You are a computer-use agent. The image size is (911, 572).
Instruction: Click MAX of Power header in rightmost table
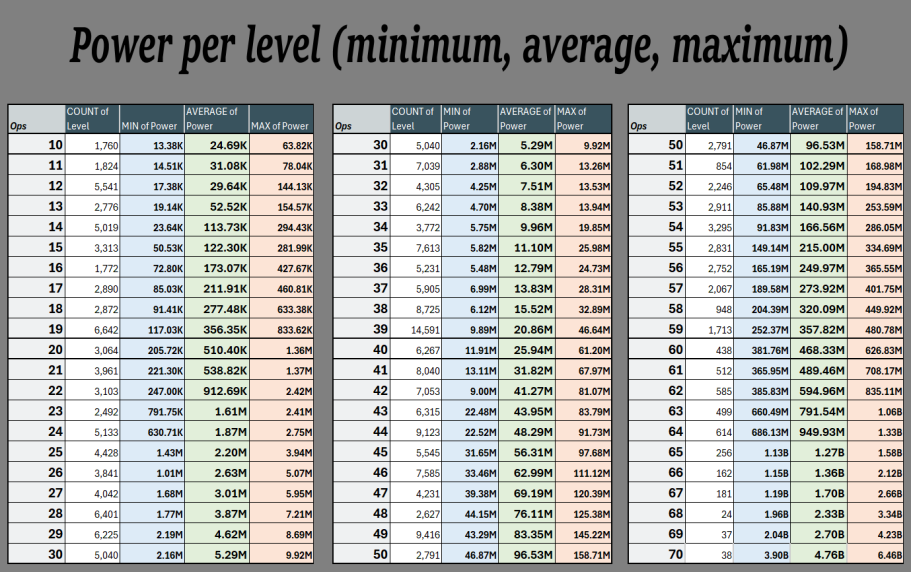pos(873,118)
